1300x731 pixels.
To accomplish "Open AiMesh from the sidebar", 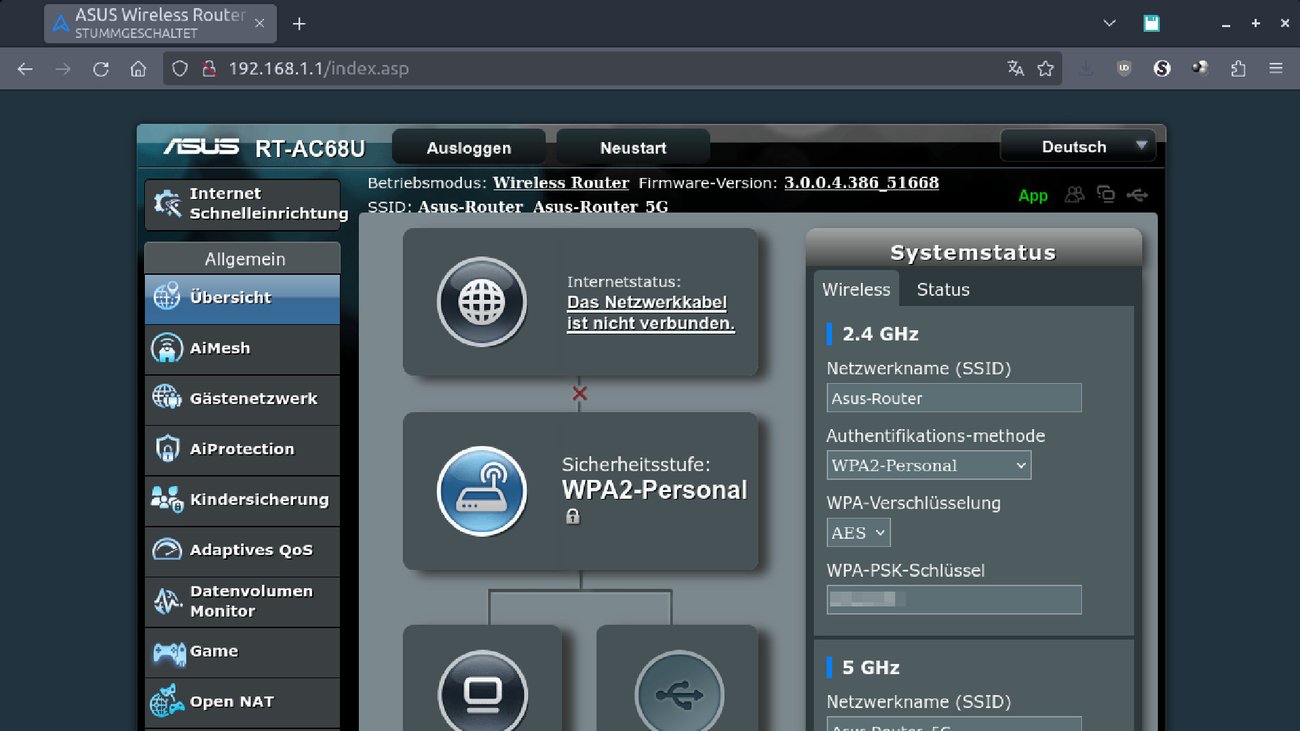I will pos(166,348).
